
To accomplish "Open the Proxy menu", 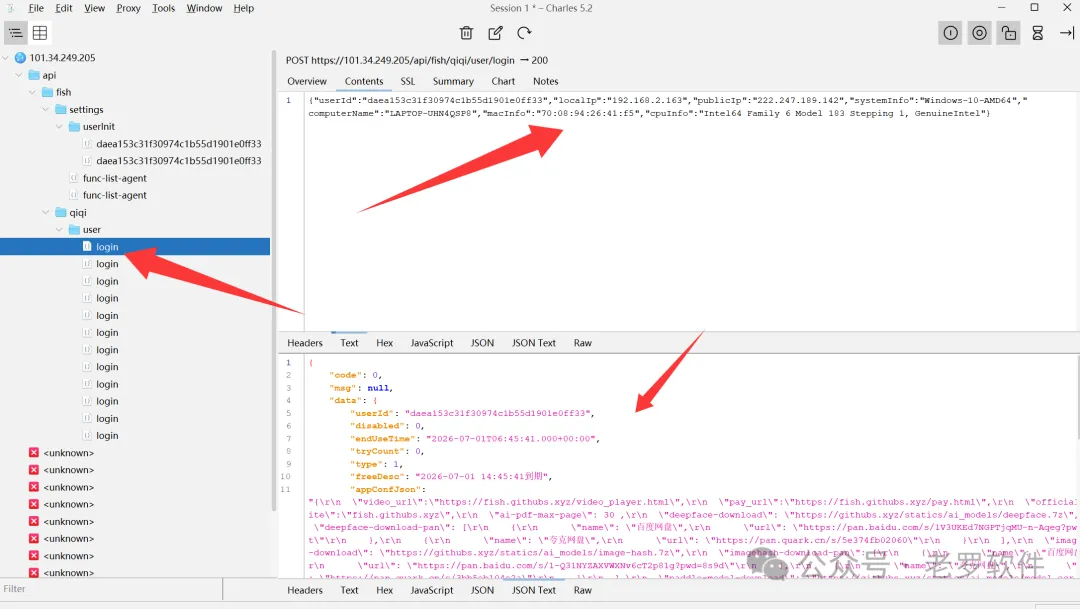I will [128, 8].
